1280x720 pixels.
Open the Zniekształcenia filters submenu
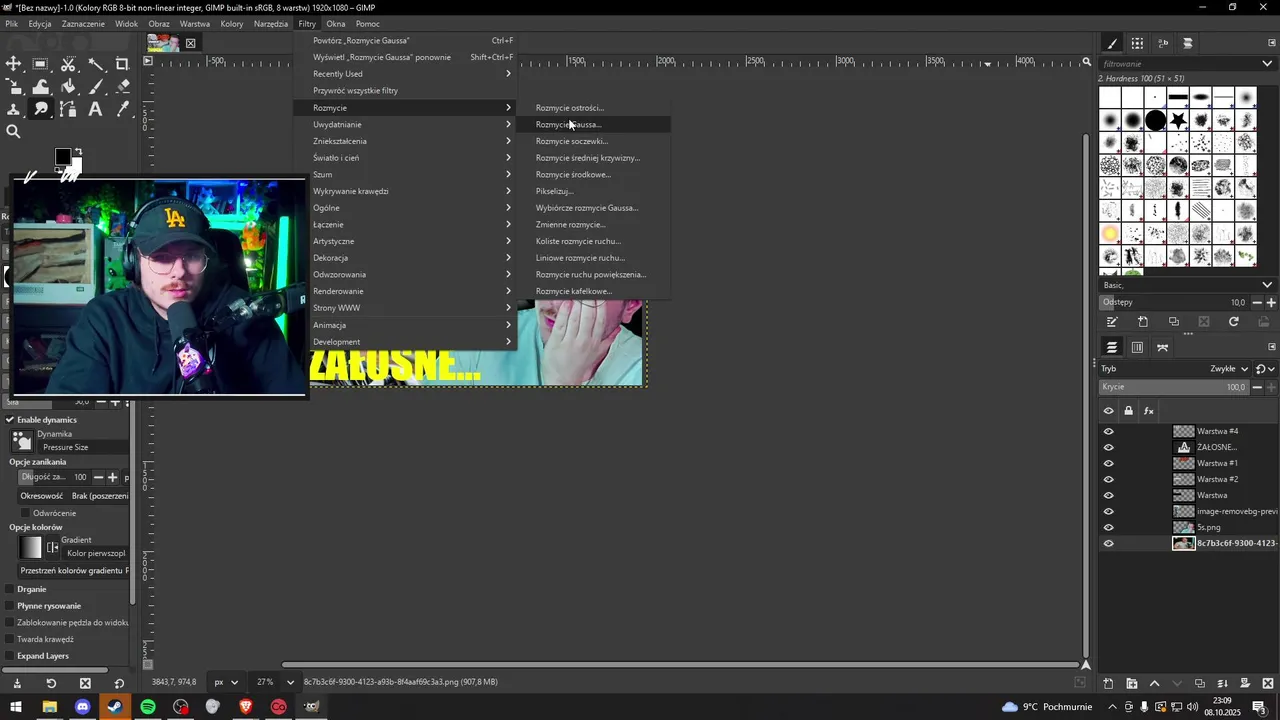pyautogui.click(x=405, y=141)
